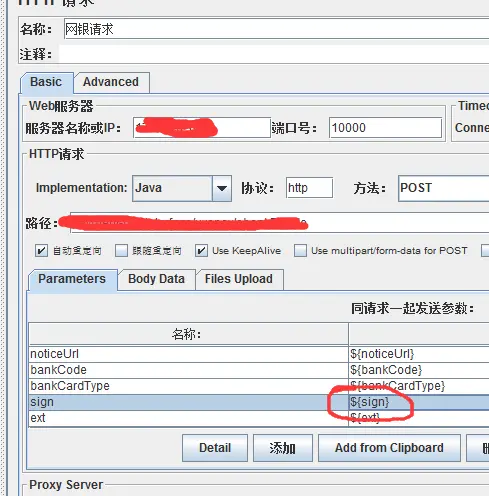Select the ext parameter name cell
This screenshot has height=496, width=489.
[188, 418]
